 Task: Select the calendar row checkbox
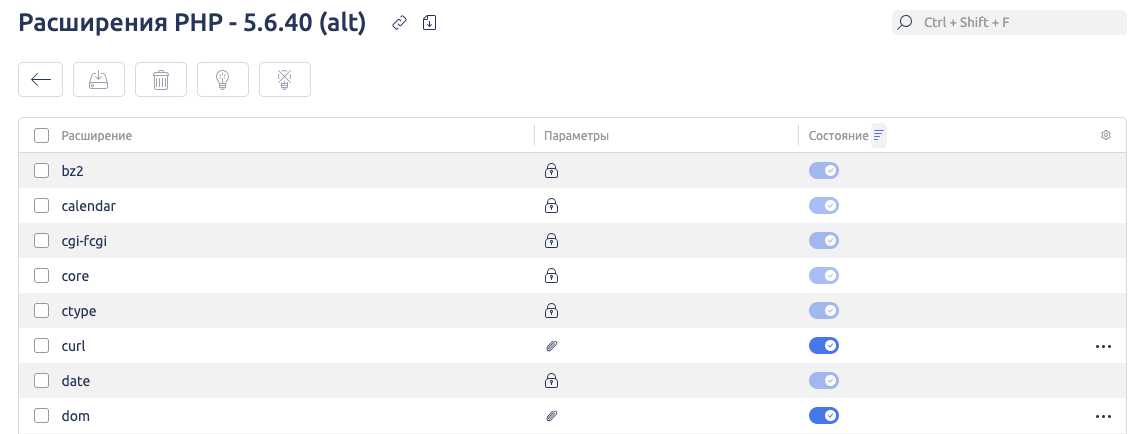(42, 206)
